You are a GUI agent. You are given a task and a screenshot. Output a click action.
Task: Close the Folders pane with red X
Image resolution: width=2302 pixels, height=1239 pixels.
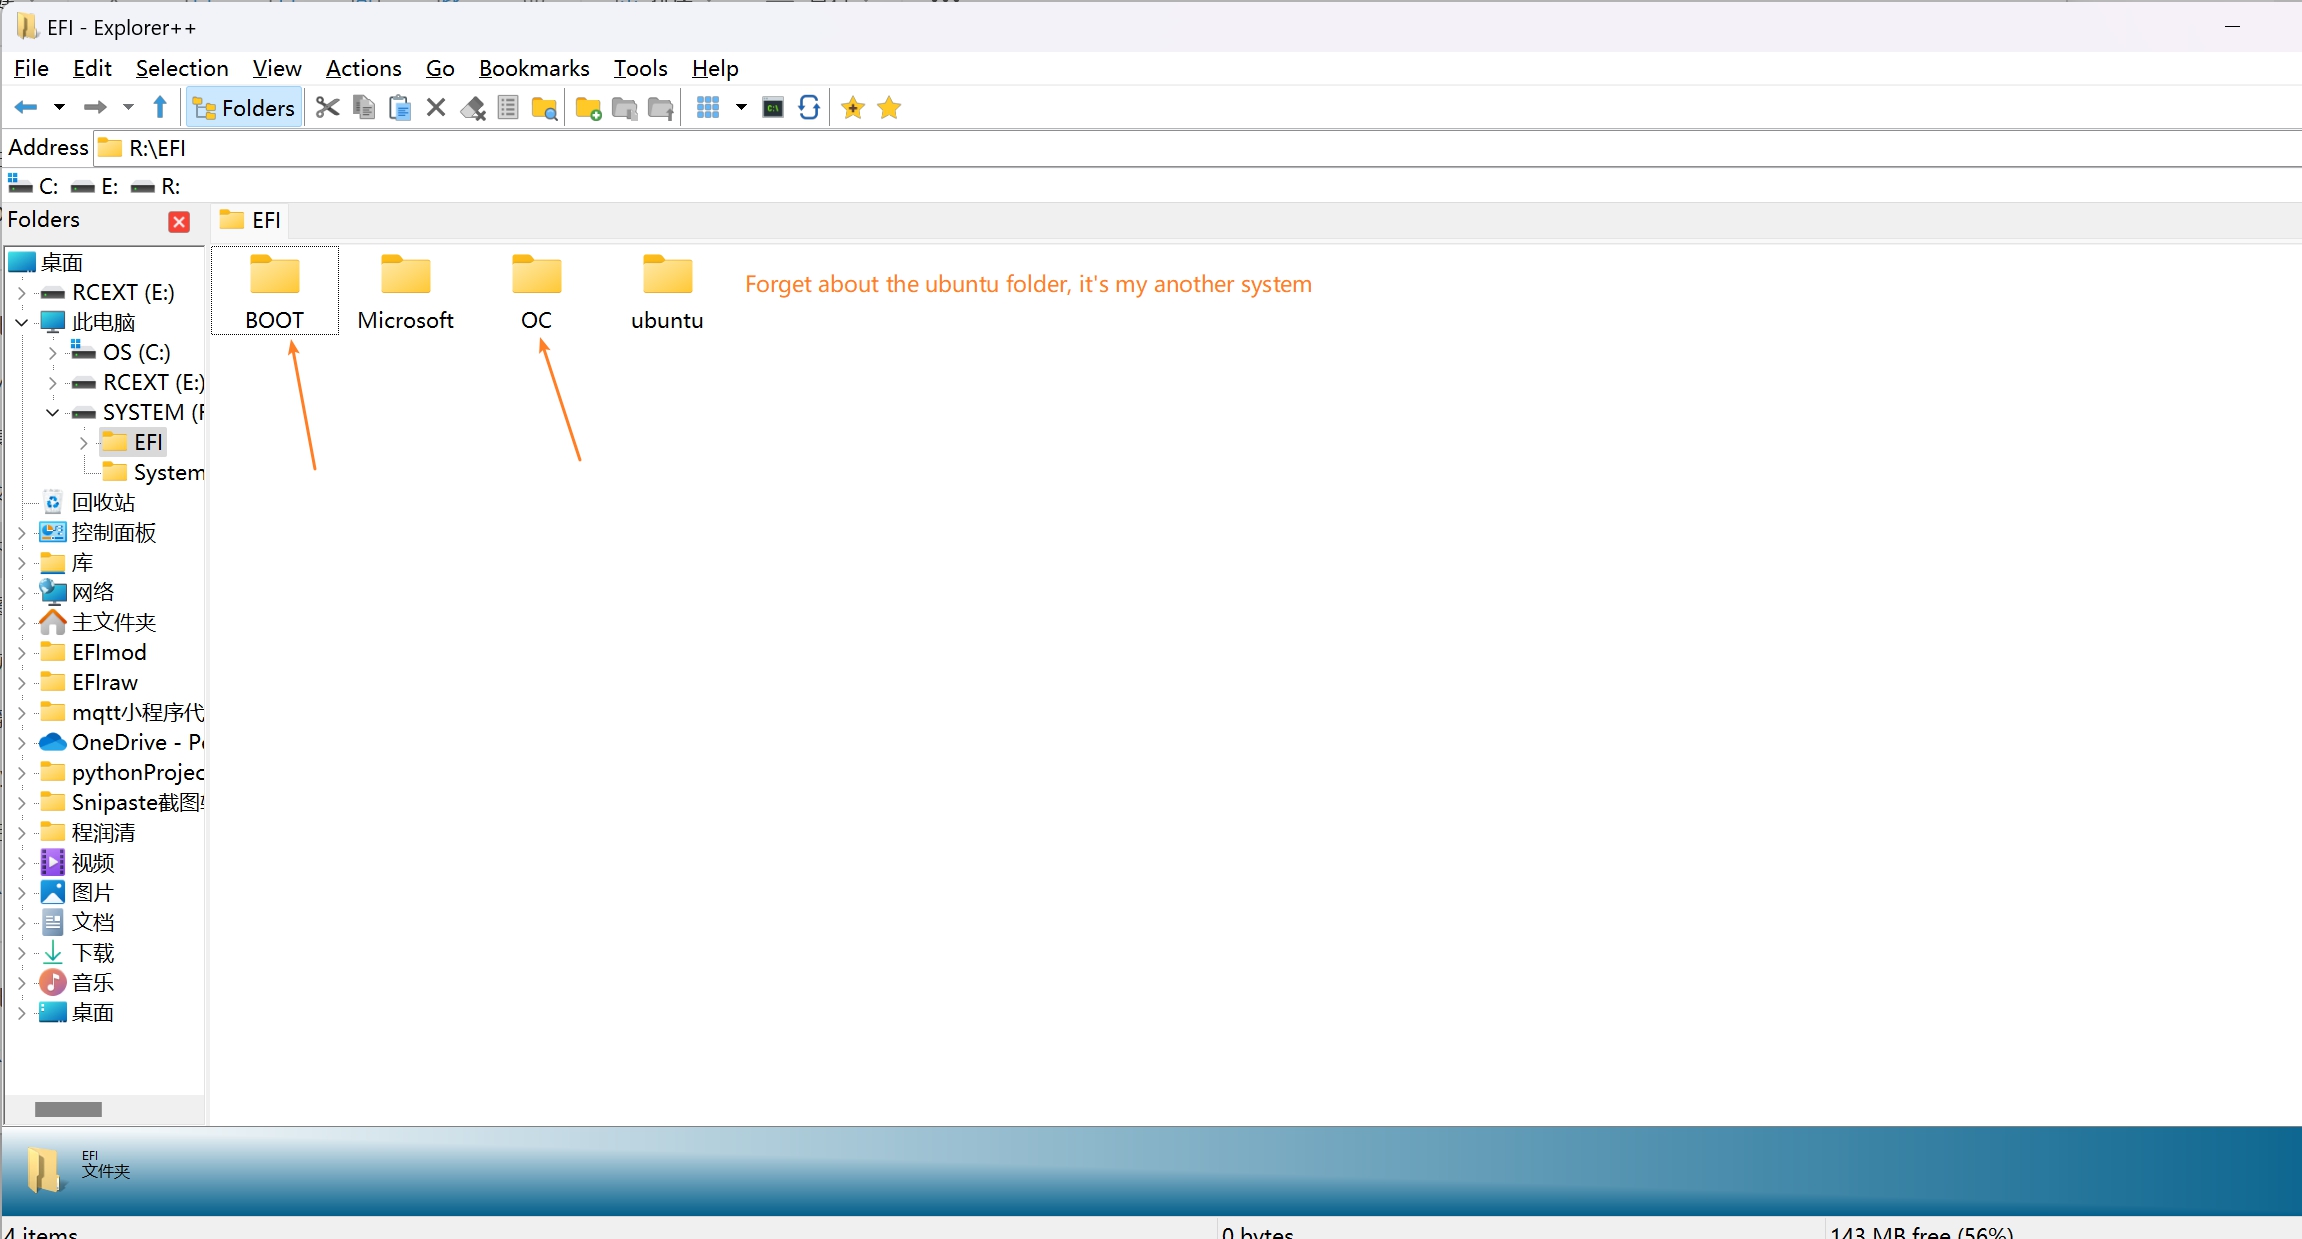pos(179,221)
